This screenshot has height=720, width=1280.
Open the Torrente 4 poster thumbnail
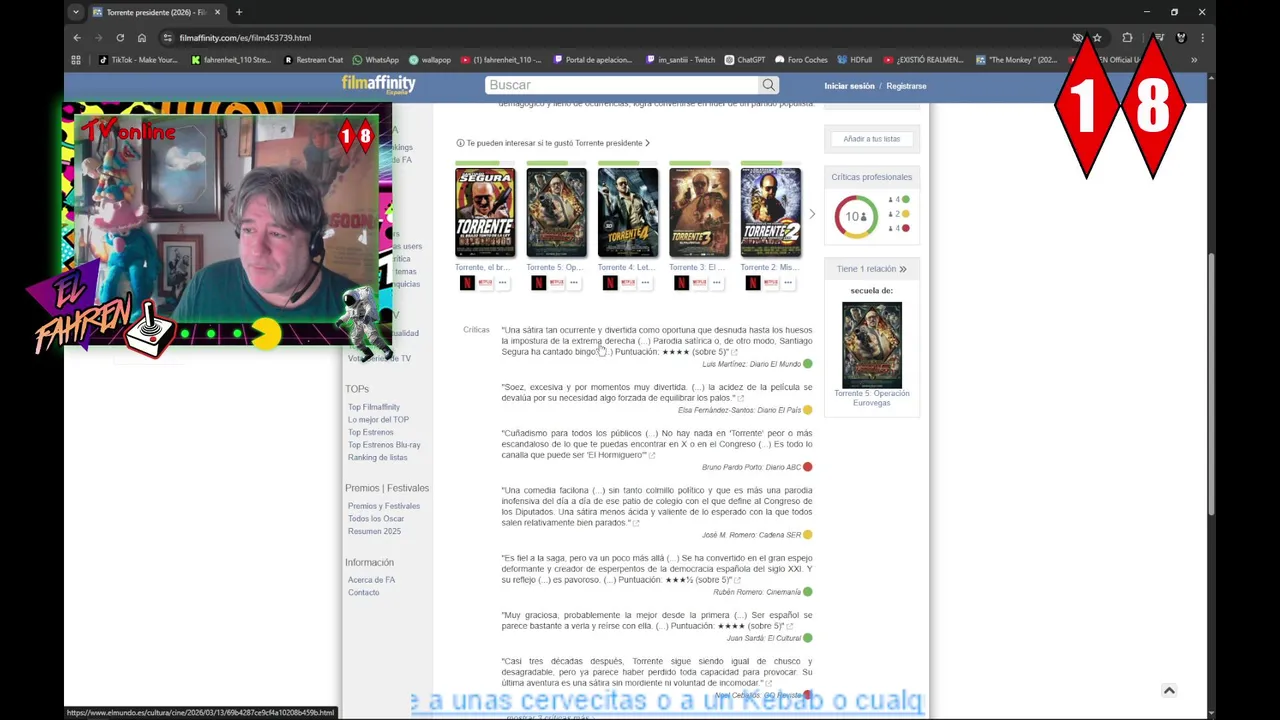(628, 212)
